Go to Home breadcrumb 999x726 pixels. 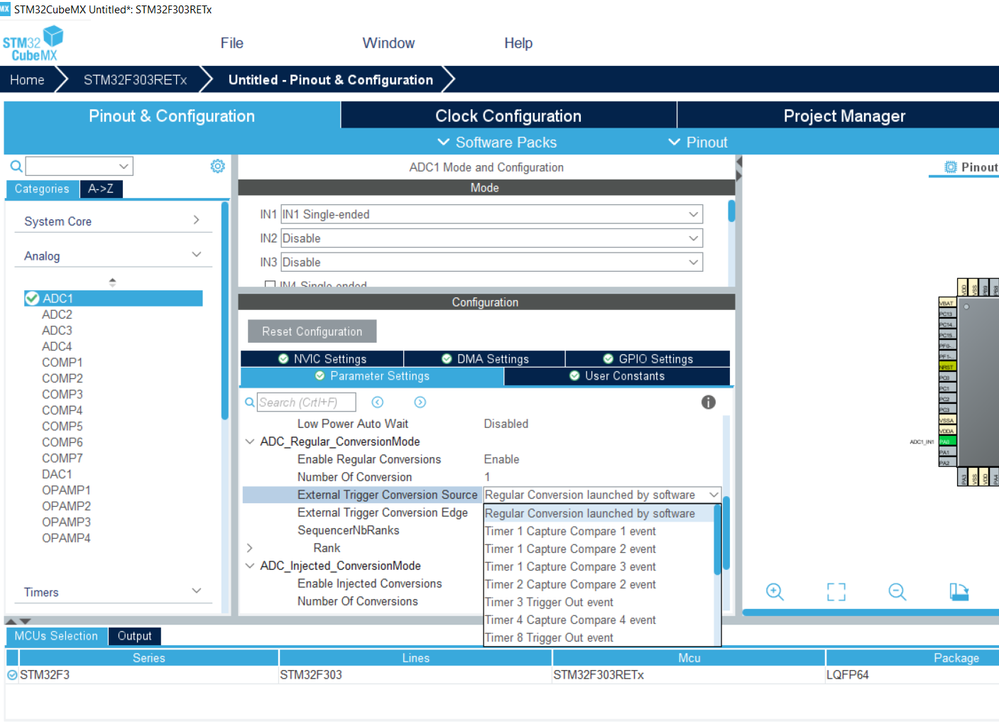click(27, 80)
